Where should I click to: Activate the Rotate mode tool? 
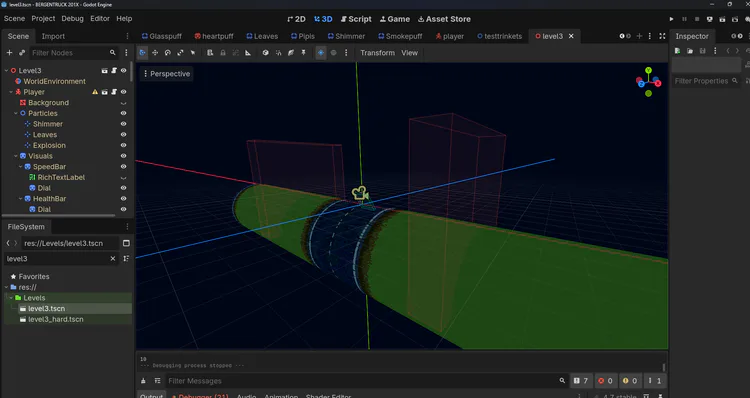tap(167, 53)
